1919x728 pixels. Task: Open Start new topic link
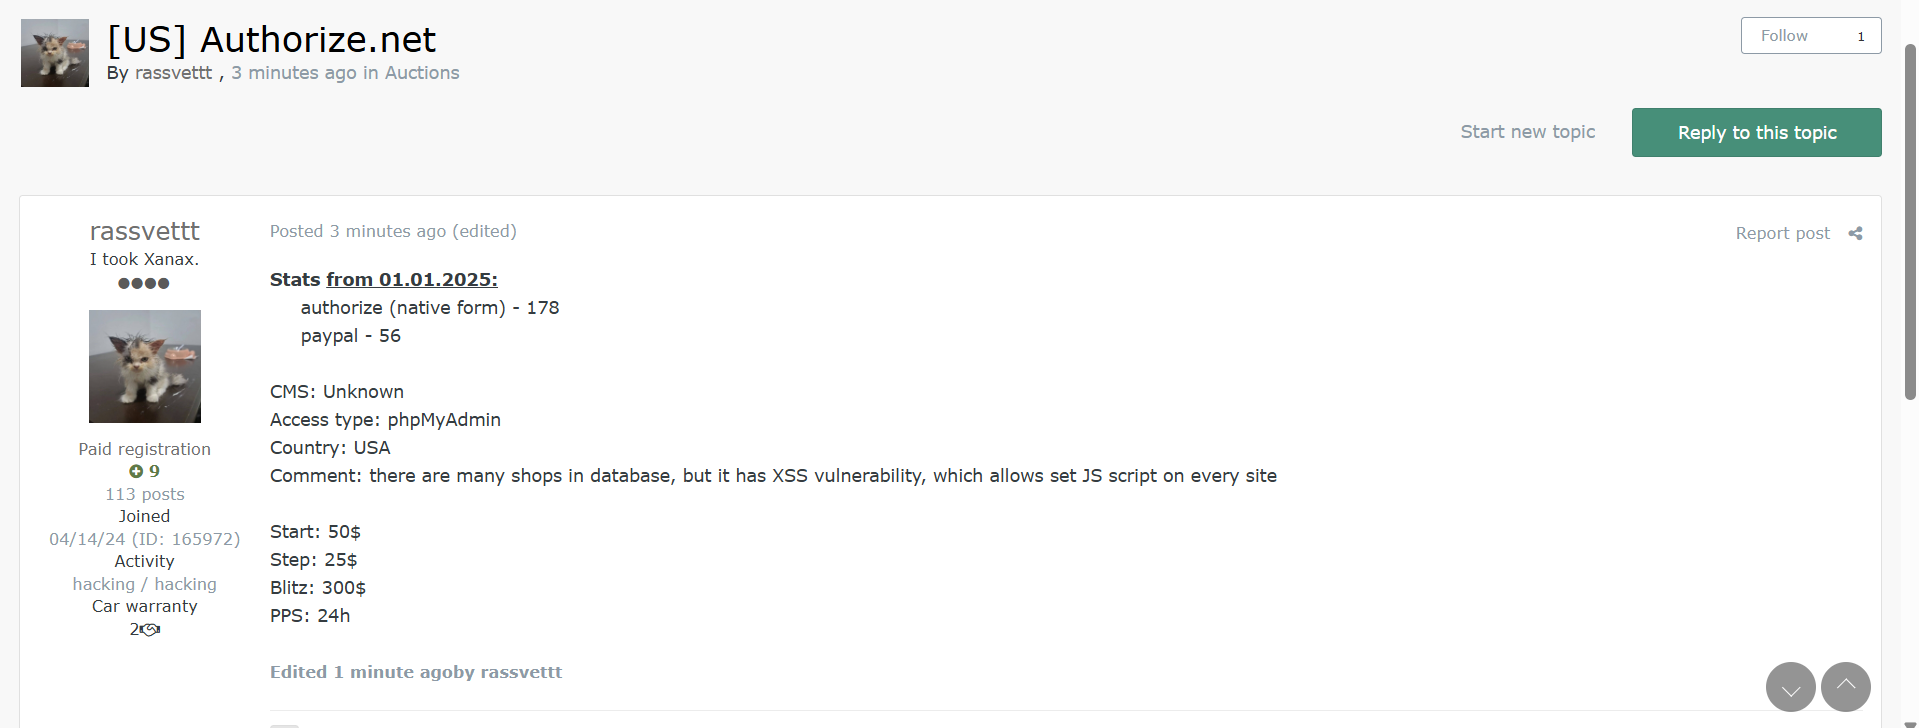click(1527, 132)
